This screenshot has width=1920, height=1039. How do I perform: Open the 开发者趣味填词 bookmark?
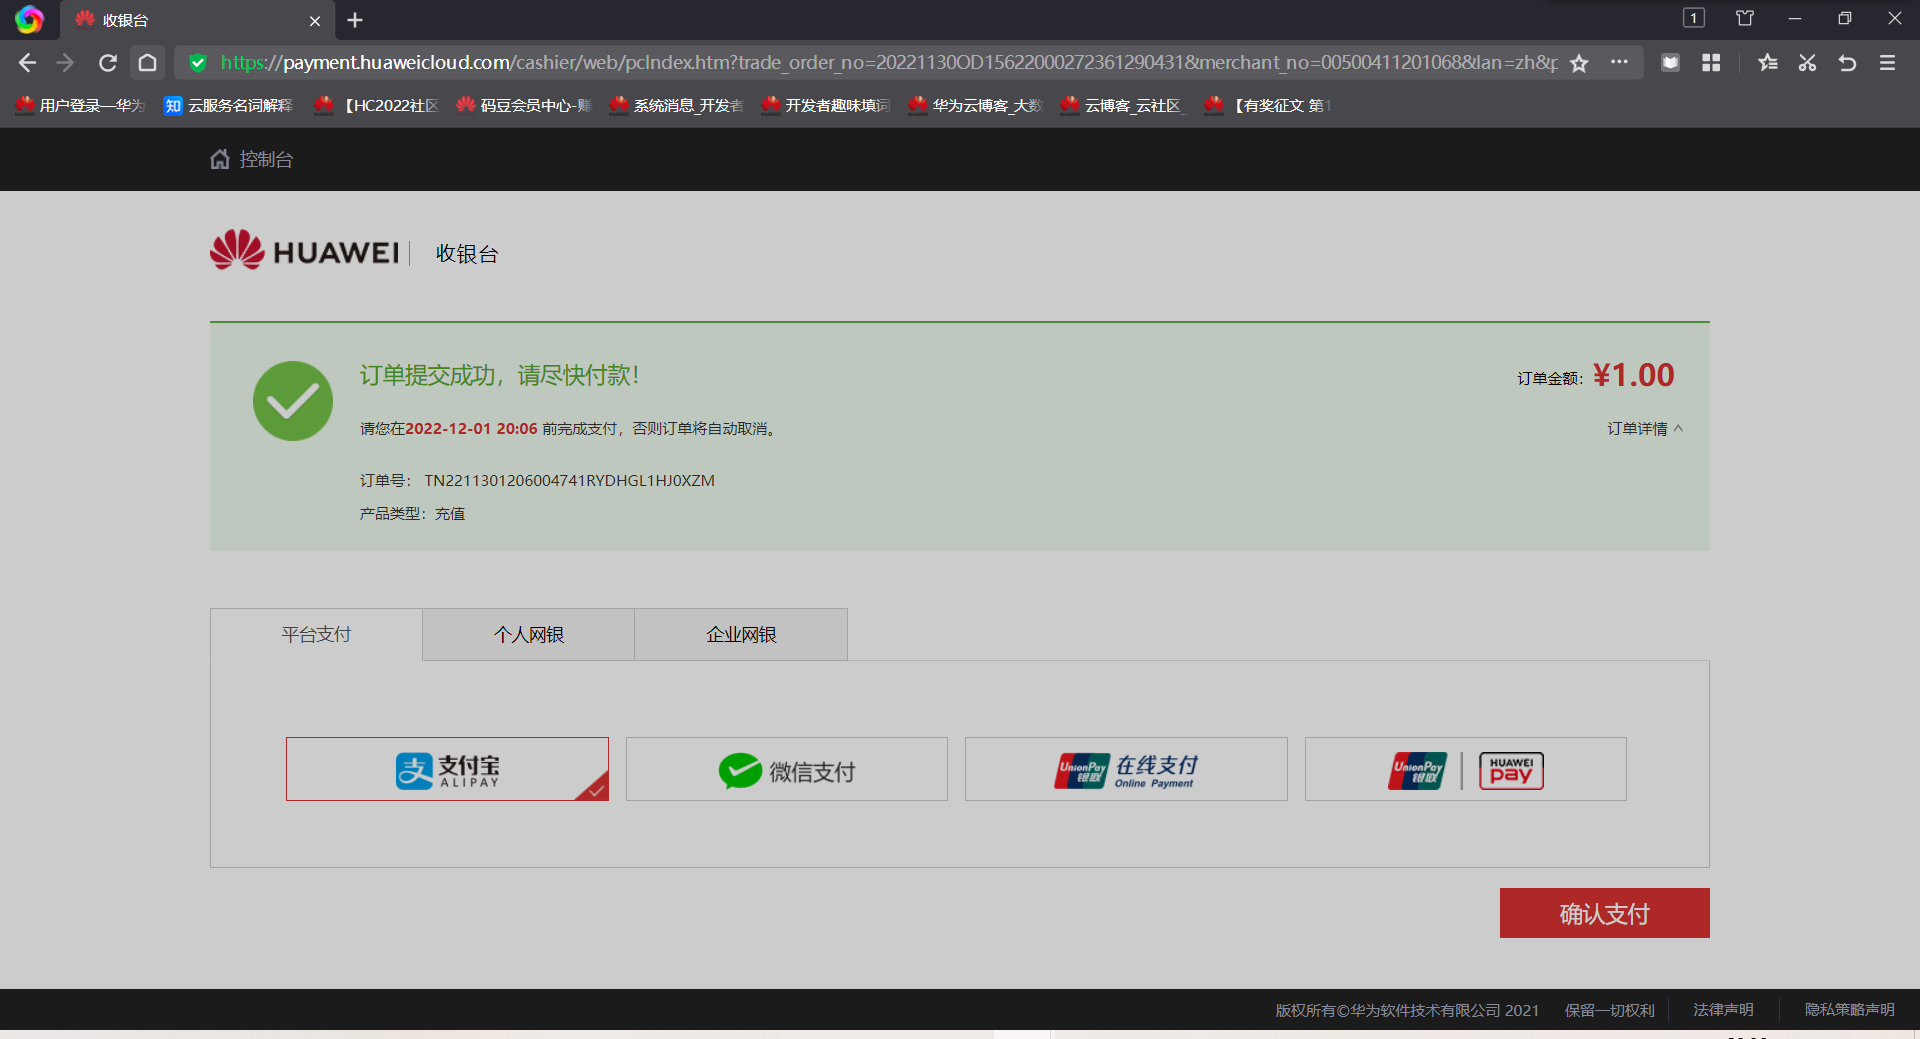tap(825, 105)
